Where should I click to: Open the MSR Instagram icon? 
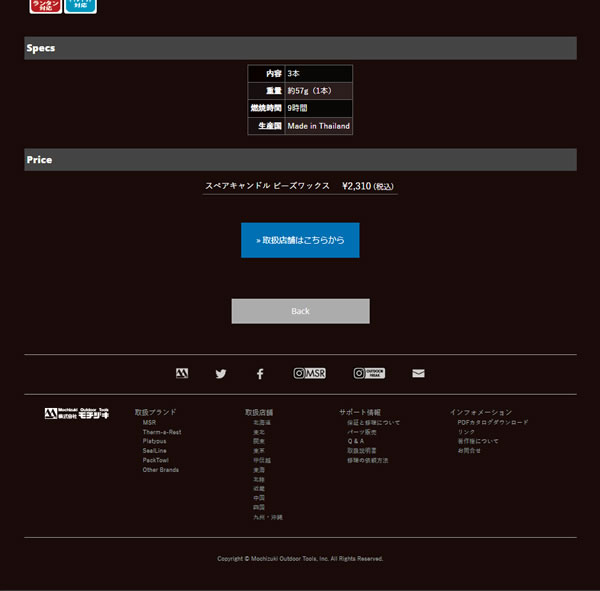tap(310, 373)
